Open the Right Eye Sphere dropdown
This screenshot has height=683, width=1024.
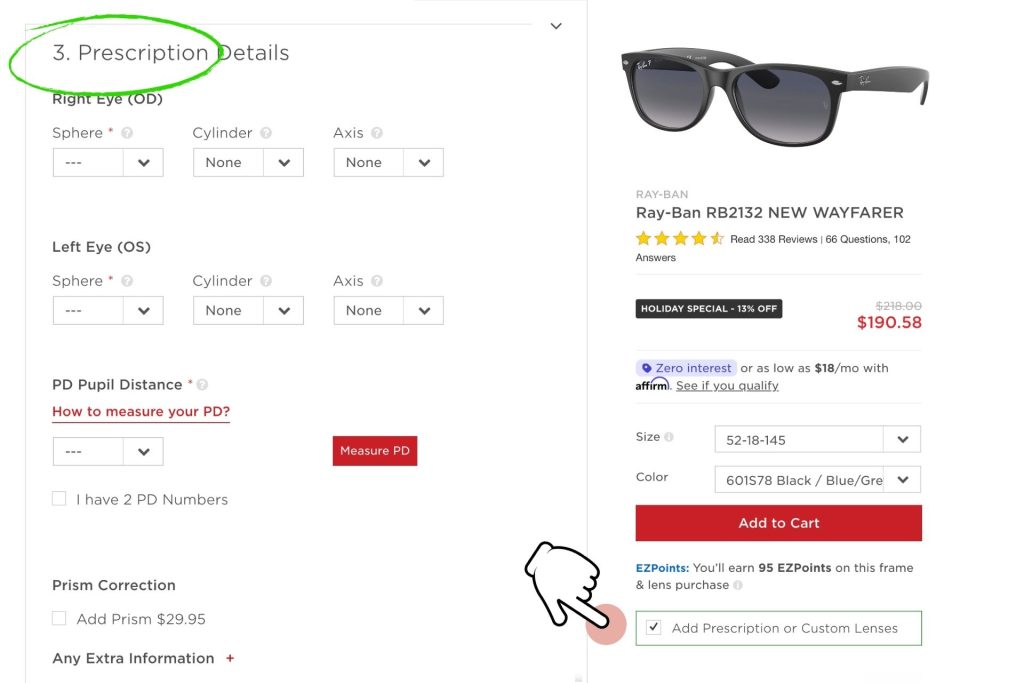point(107,162)
